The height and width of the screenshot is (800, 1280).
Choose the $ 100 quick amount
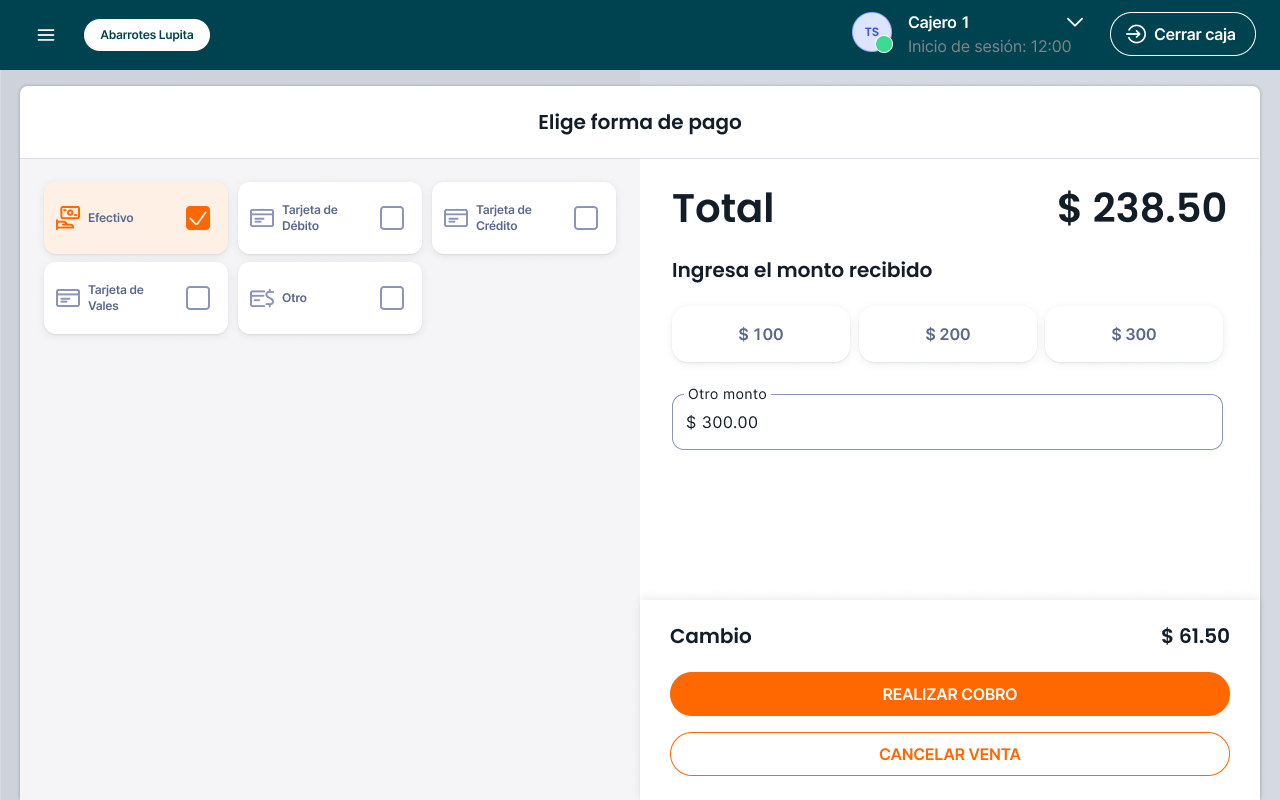(x=761, y=334)
